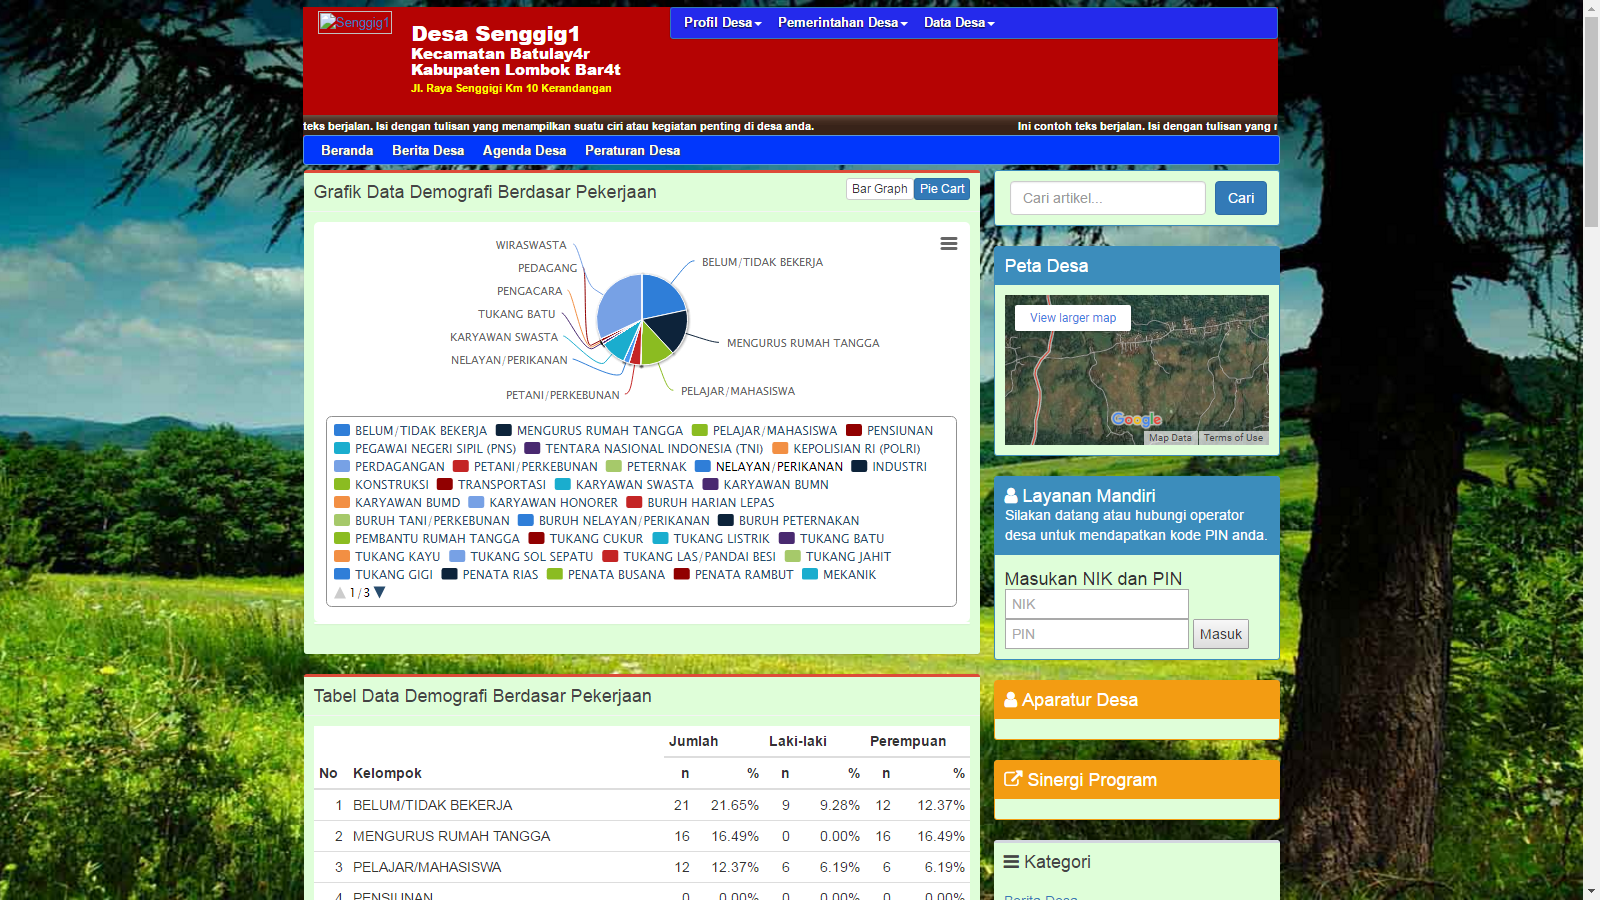Expand the Pemerintahan Desa dropdown

tap(842, 23)
